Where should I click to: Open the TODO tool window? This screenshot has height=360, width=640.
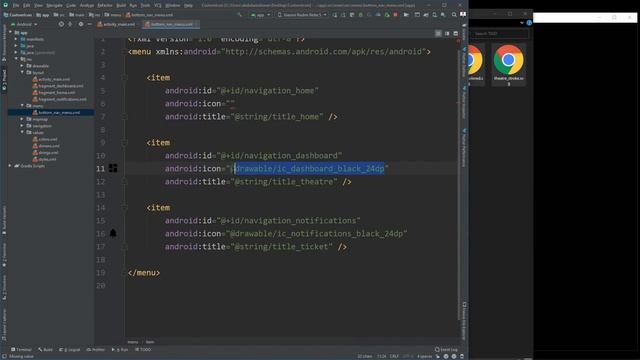pyautogui.click(x=143, y=350)
